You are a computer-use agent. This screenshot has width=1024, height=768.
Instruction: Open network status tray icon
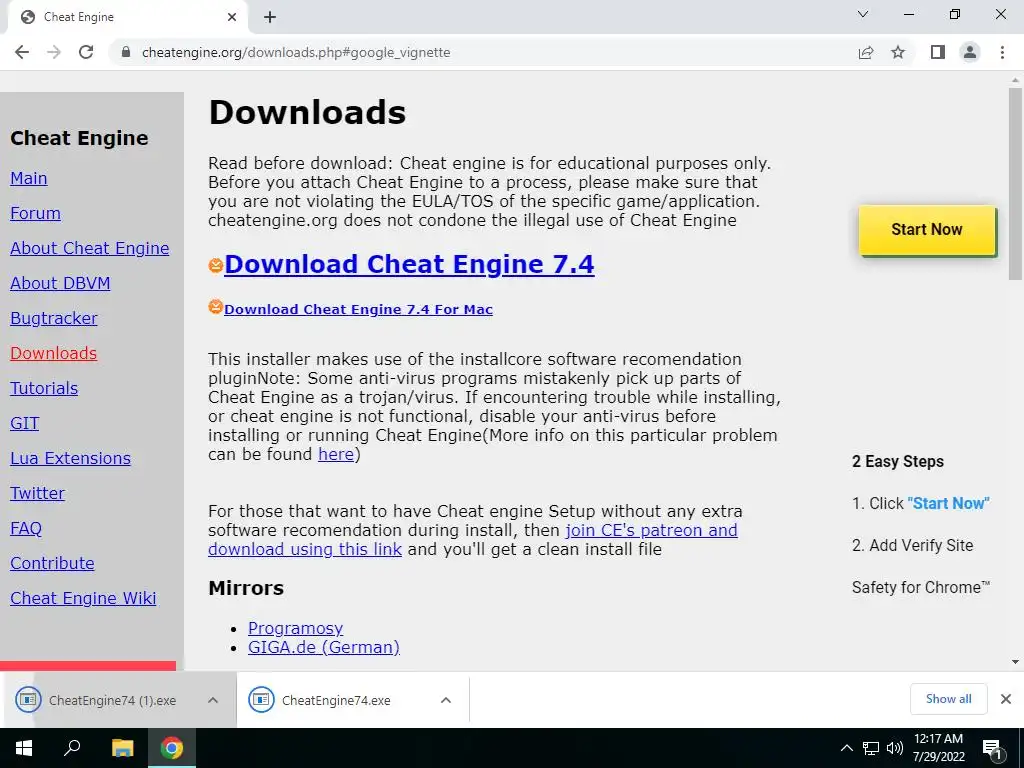(x=871, y=748)
